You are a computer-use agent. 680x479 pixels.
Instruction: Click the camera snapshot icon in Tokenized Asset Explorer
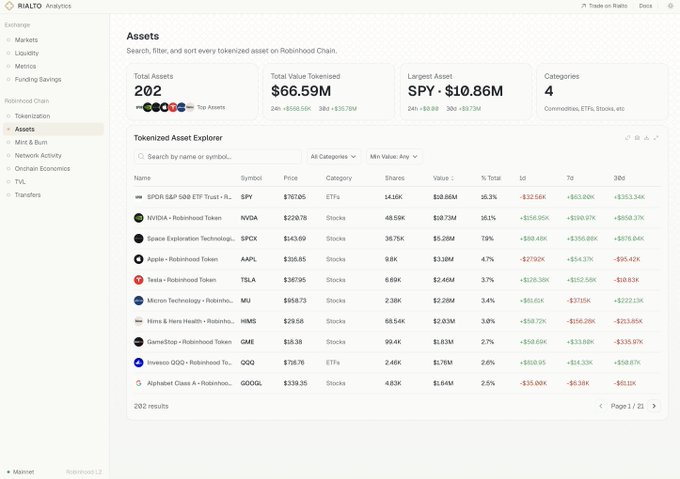pos(637,138)
